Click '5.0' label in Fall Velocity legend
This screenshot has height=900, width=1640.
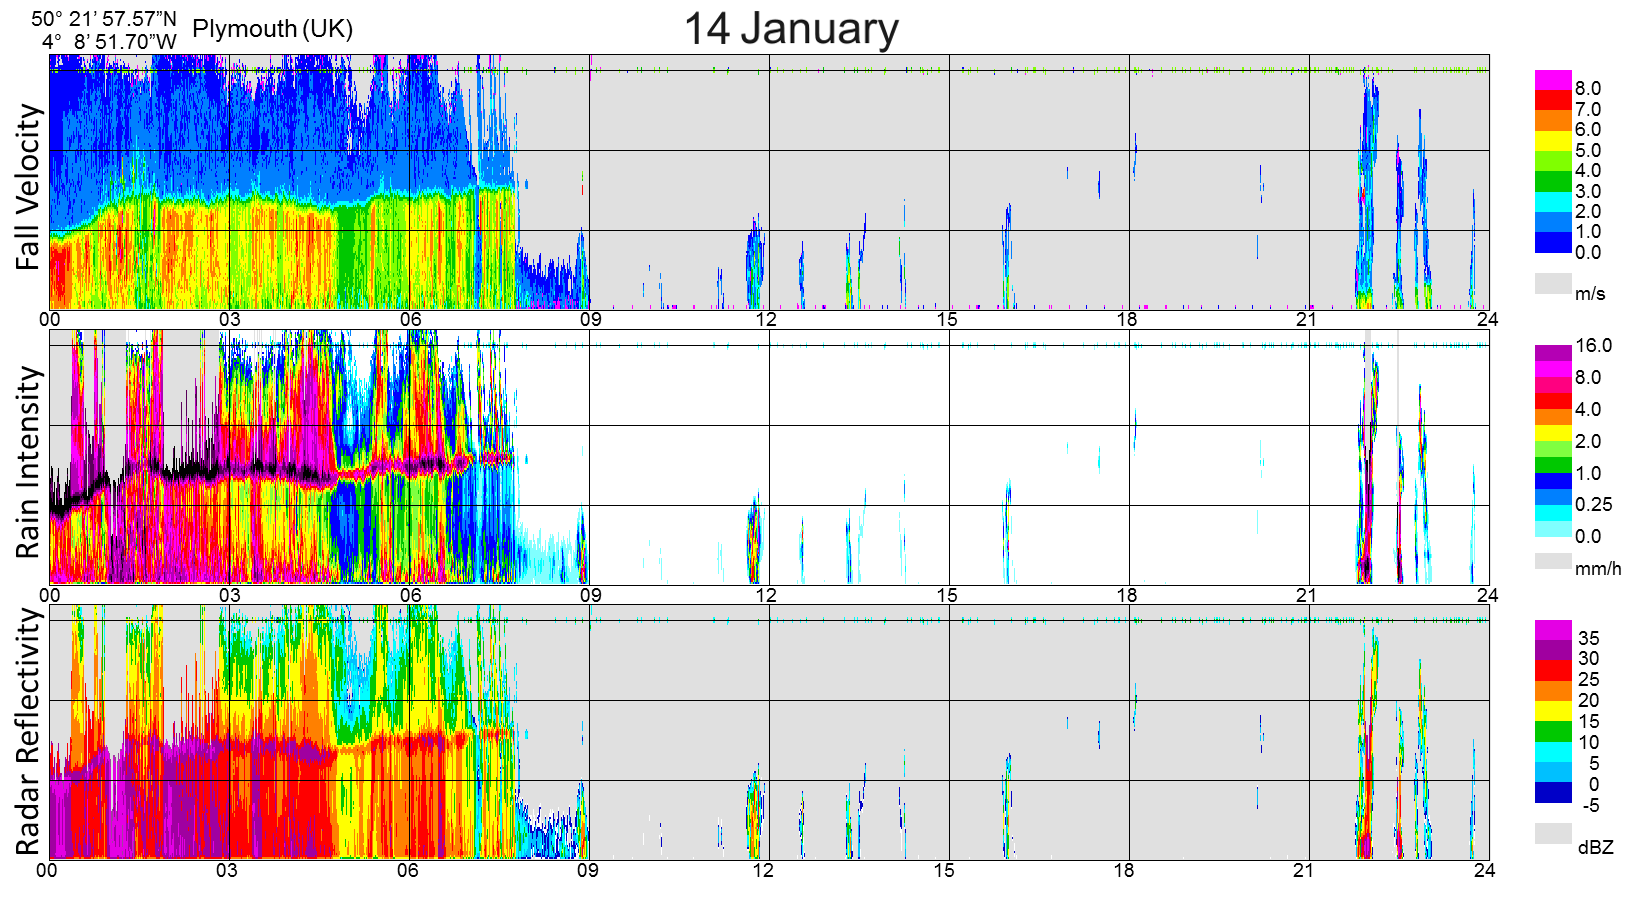[1588, 150]
